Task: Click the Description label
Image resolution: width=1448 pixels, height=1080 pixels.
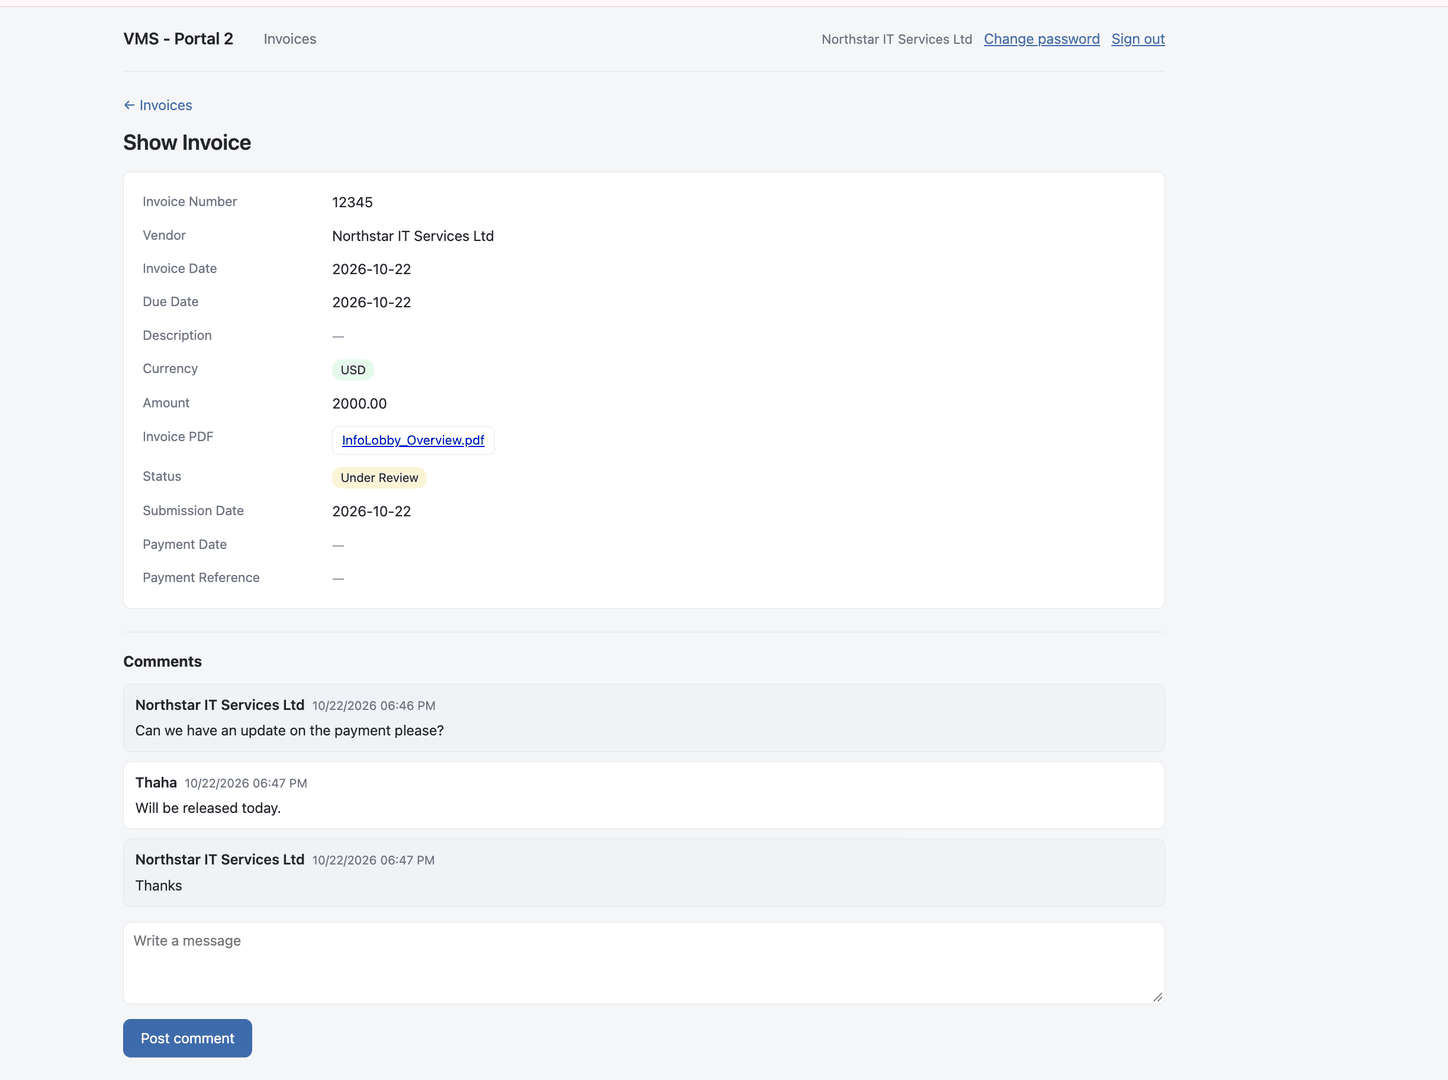Action: (177, 336)
